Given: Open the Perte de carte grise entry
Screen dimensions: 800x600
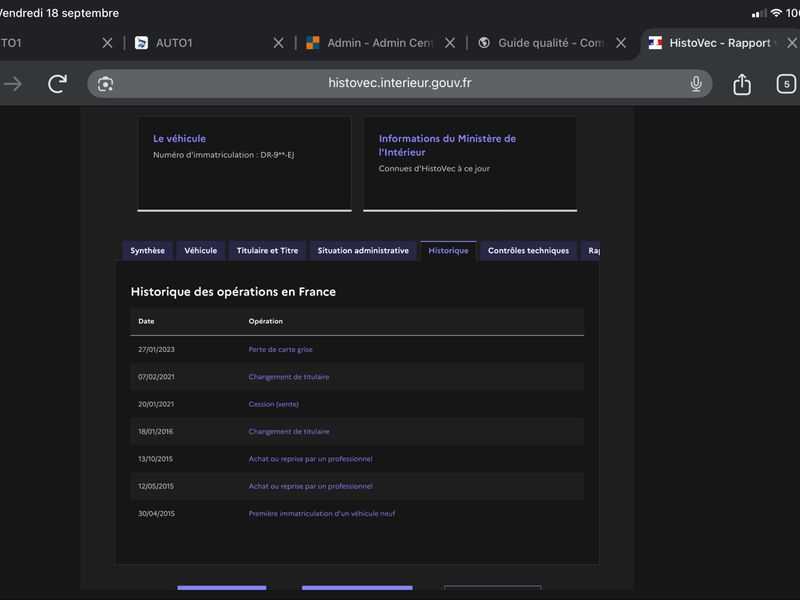Looking at the screenshot, I should click(x=280, y=349).
